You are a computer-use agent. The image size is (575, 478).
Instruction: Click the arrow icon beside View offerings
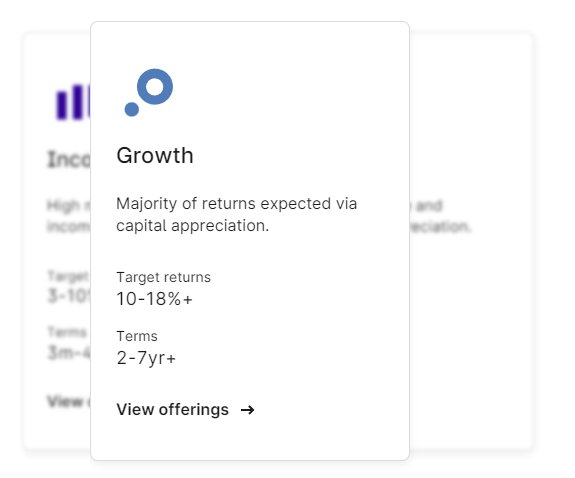click(248, 410)
